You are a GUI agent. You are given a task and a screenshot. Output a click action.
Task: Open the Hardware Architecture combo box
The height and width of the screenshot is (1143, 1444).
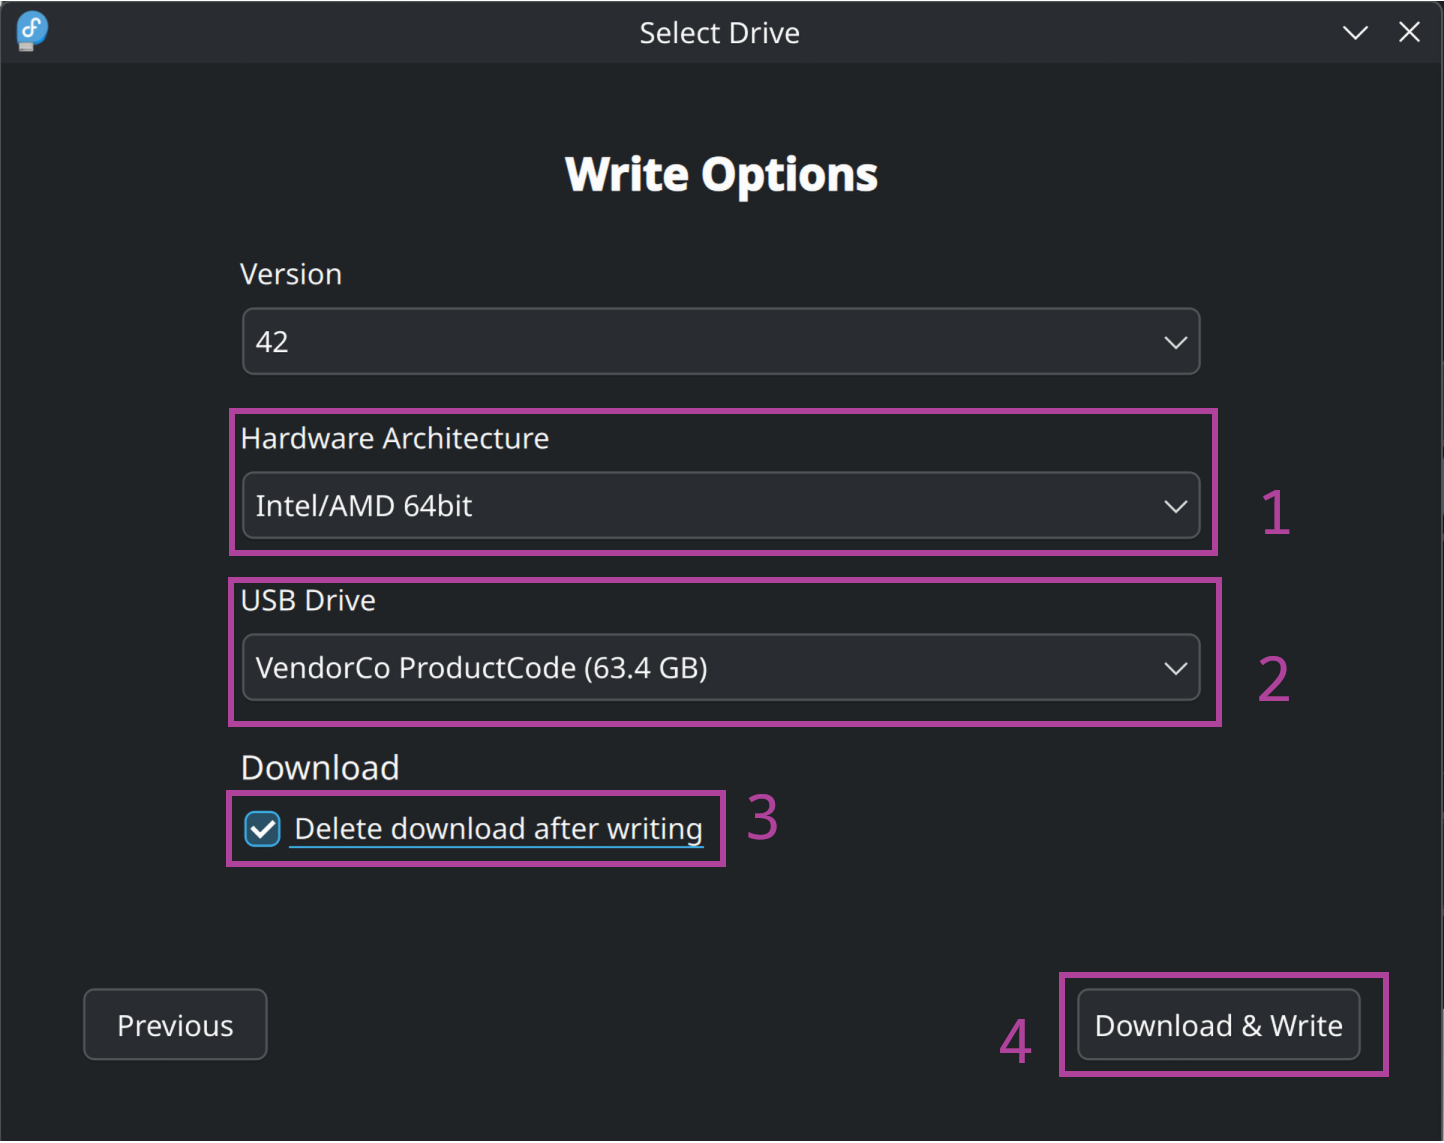721,505
